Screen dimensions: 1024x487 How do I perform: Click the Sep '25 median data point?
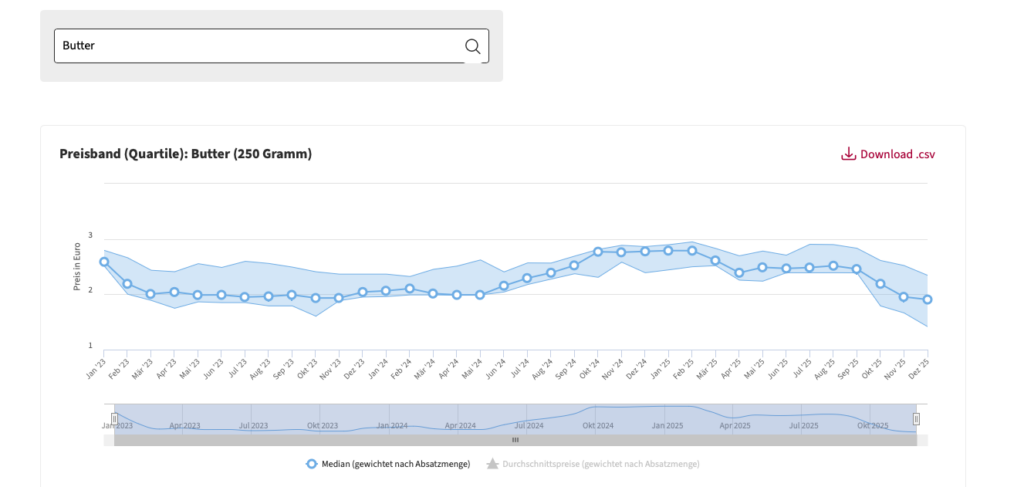(x=857, y=269)
